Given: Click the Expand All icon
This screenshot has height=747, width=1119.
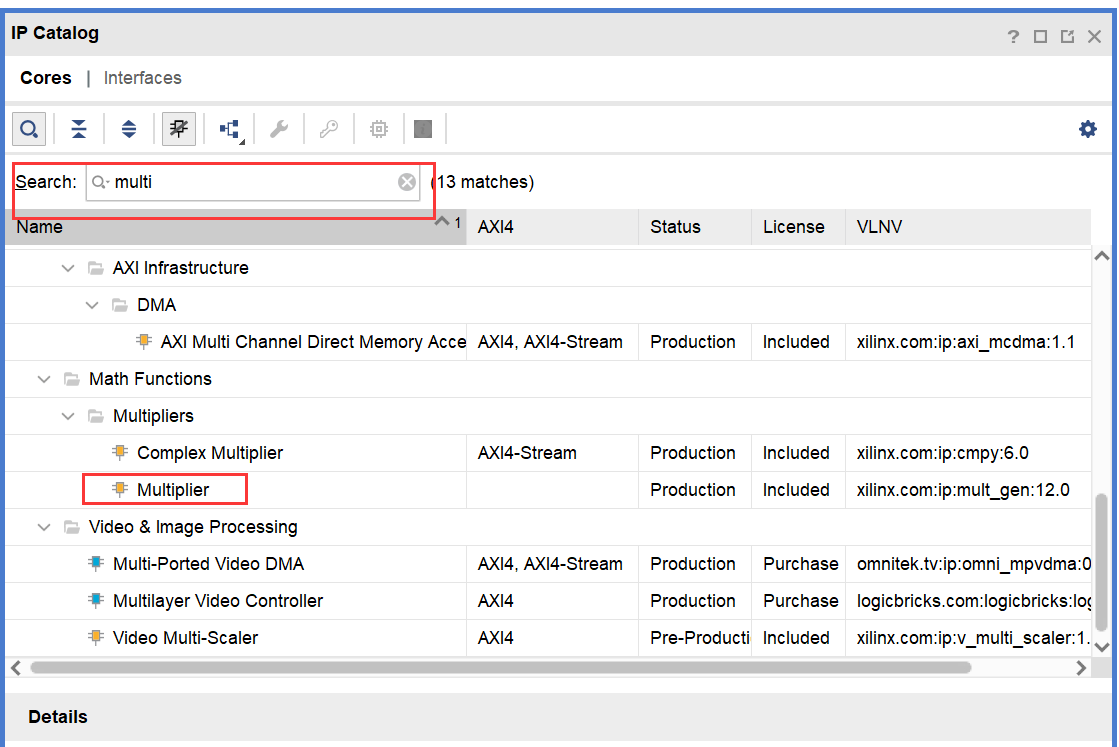Looking at the screenshot, I should (128, 129).
